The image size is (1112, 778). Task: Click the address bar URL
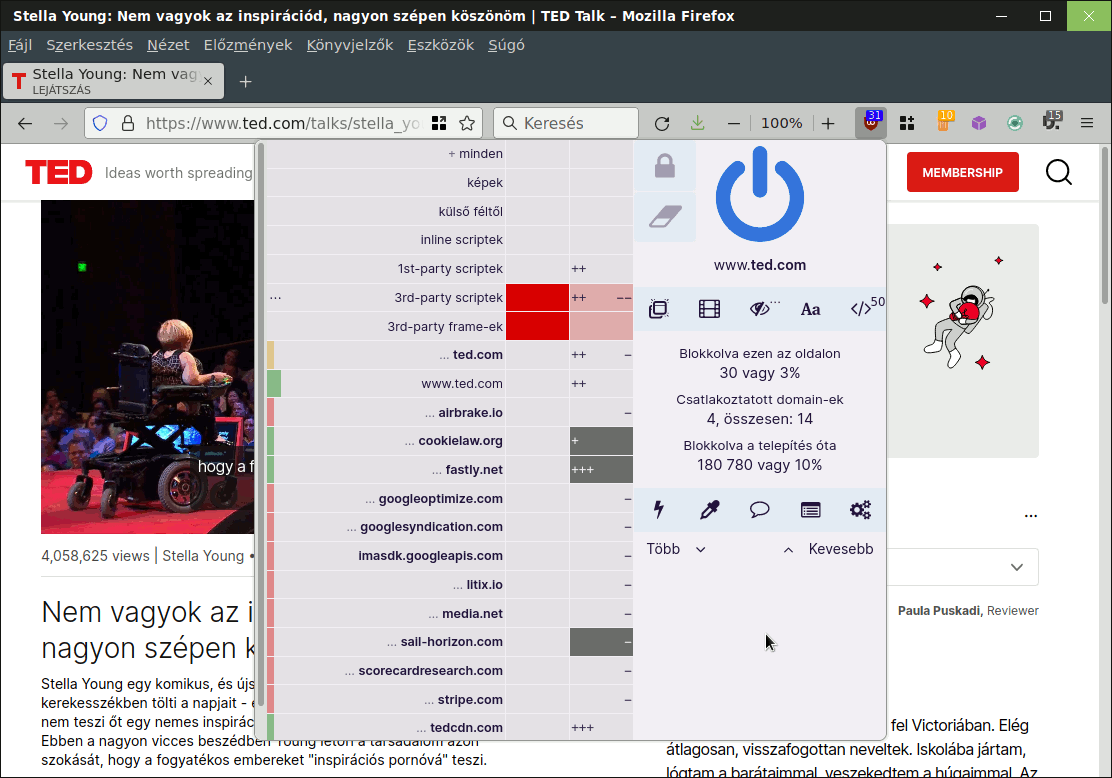pyautogui.click(x=282, y=123)
